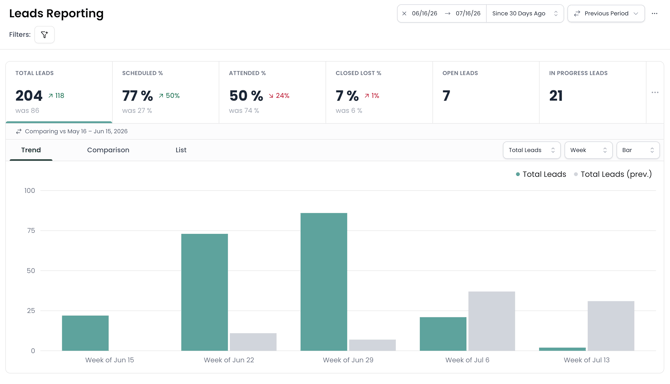
Task: Click the 'was 86' comparison text
Action: pos(27,111)
